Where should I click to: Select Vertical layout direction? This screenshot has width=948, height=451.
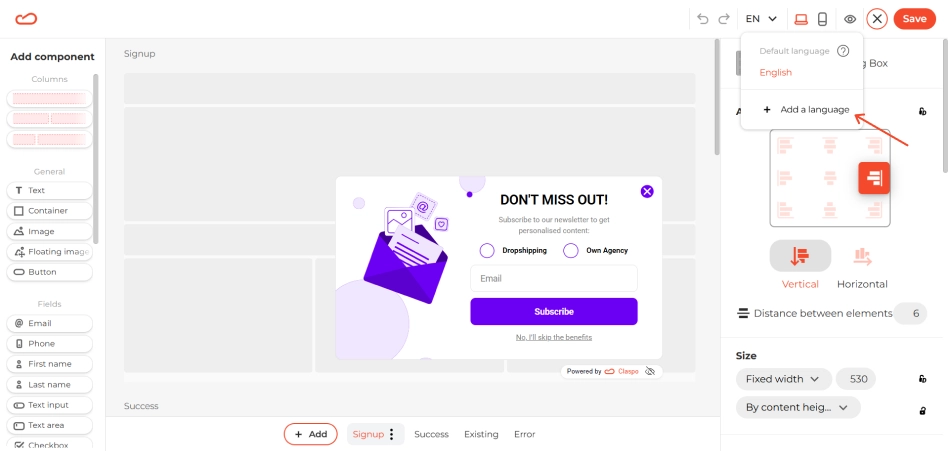pos(800,265)
